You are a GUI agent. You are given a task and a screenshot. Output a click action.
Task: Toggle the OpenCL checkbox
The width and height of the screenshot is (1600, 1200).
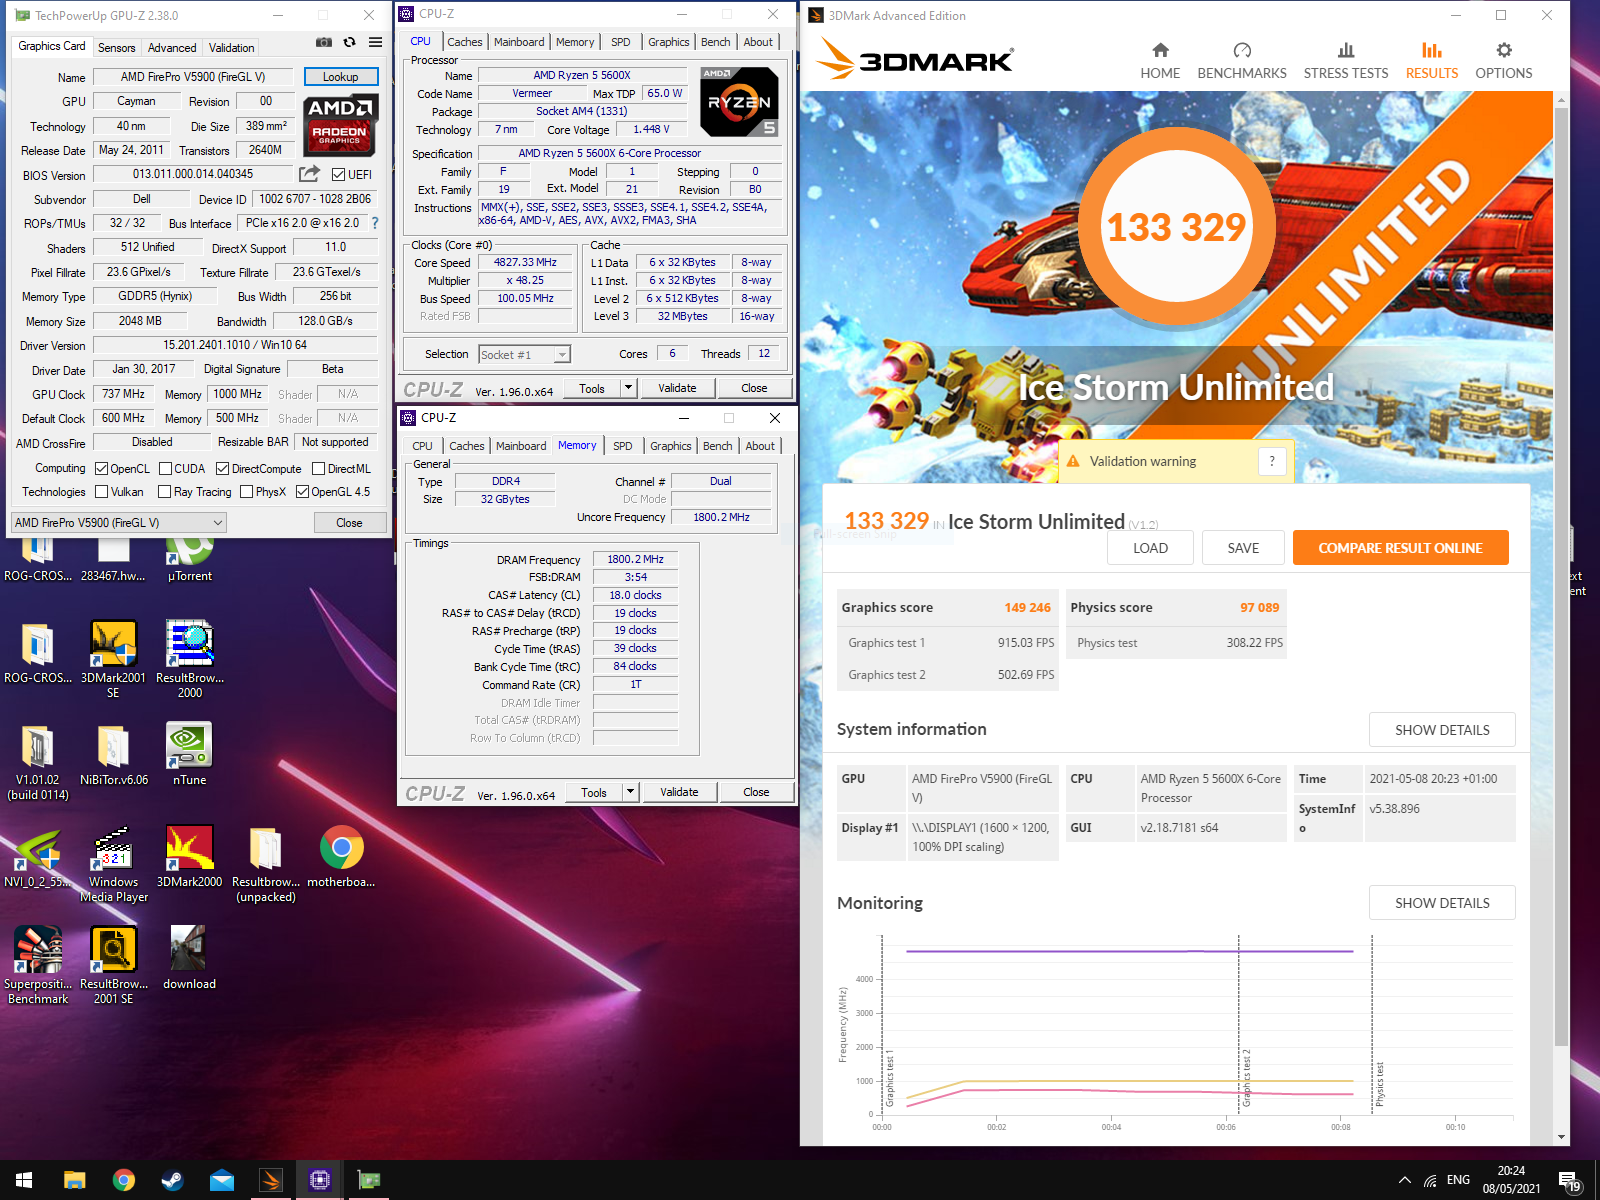click(101, 468)
